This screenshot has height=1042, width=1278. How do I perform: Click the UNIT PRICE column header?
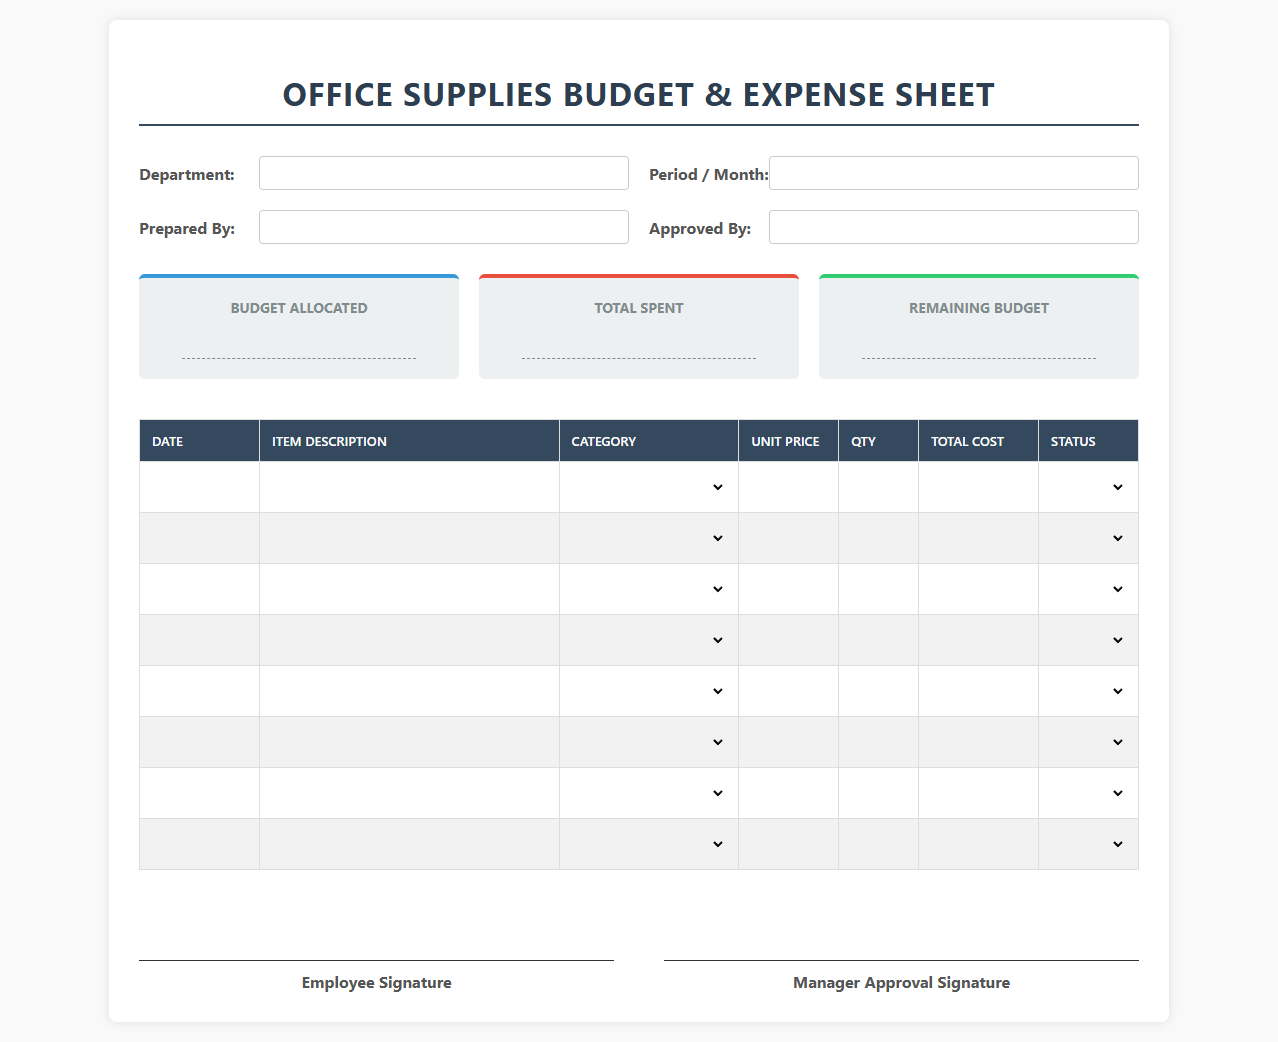tap(789, 441)
